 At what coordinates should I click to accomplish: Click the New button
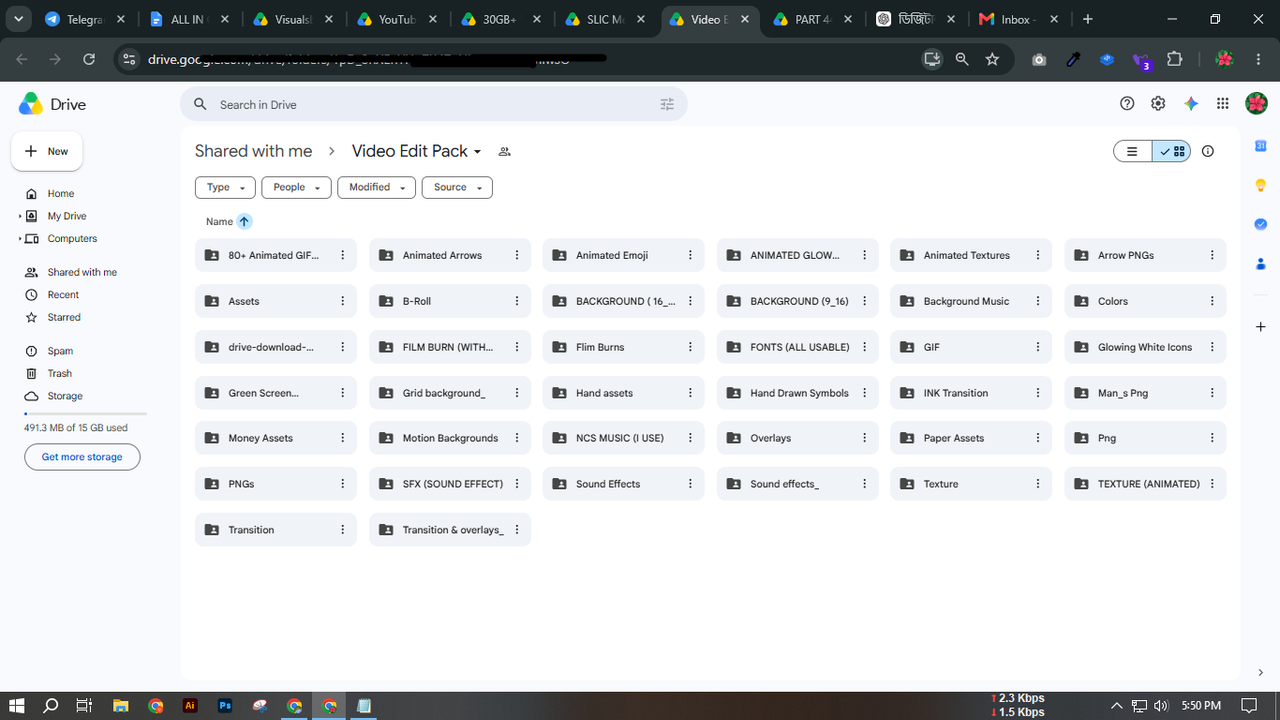[47, 151]
